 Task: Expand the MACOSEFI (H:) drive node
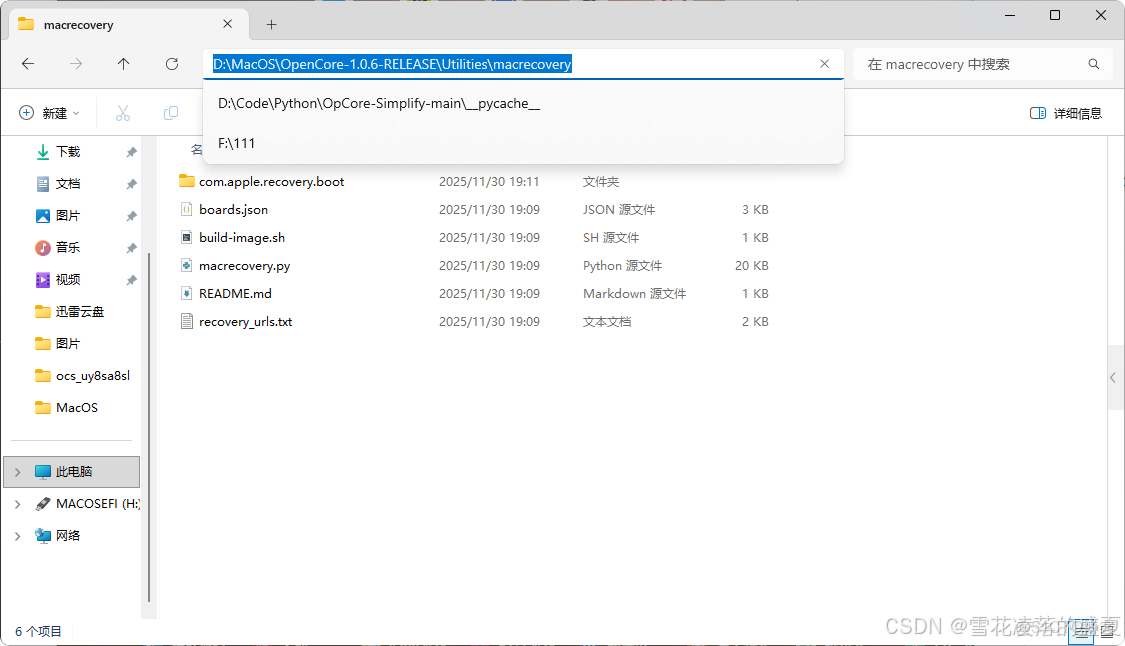tap(17, 504)
